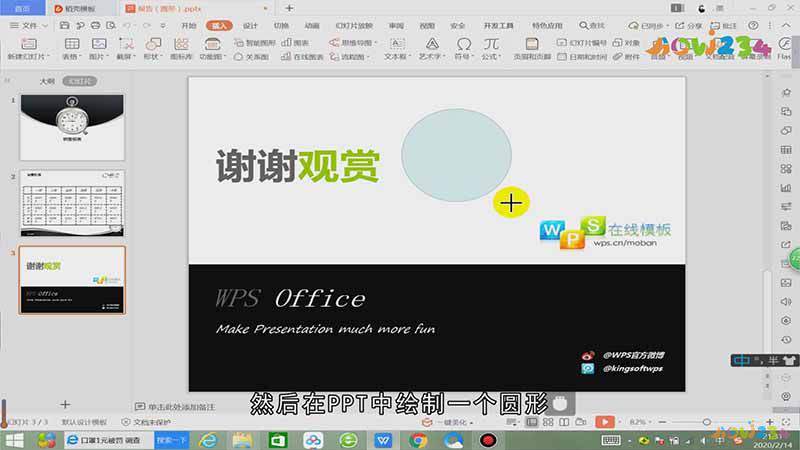Open the 艺术字 WordArt tool
800x450 pixels.
(432, 49)
